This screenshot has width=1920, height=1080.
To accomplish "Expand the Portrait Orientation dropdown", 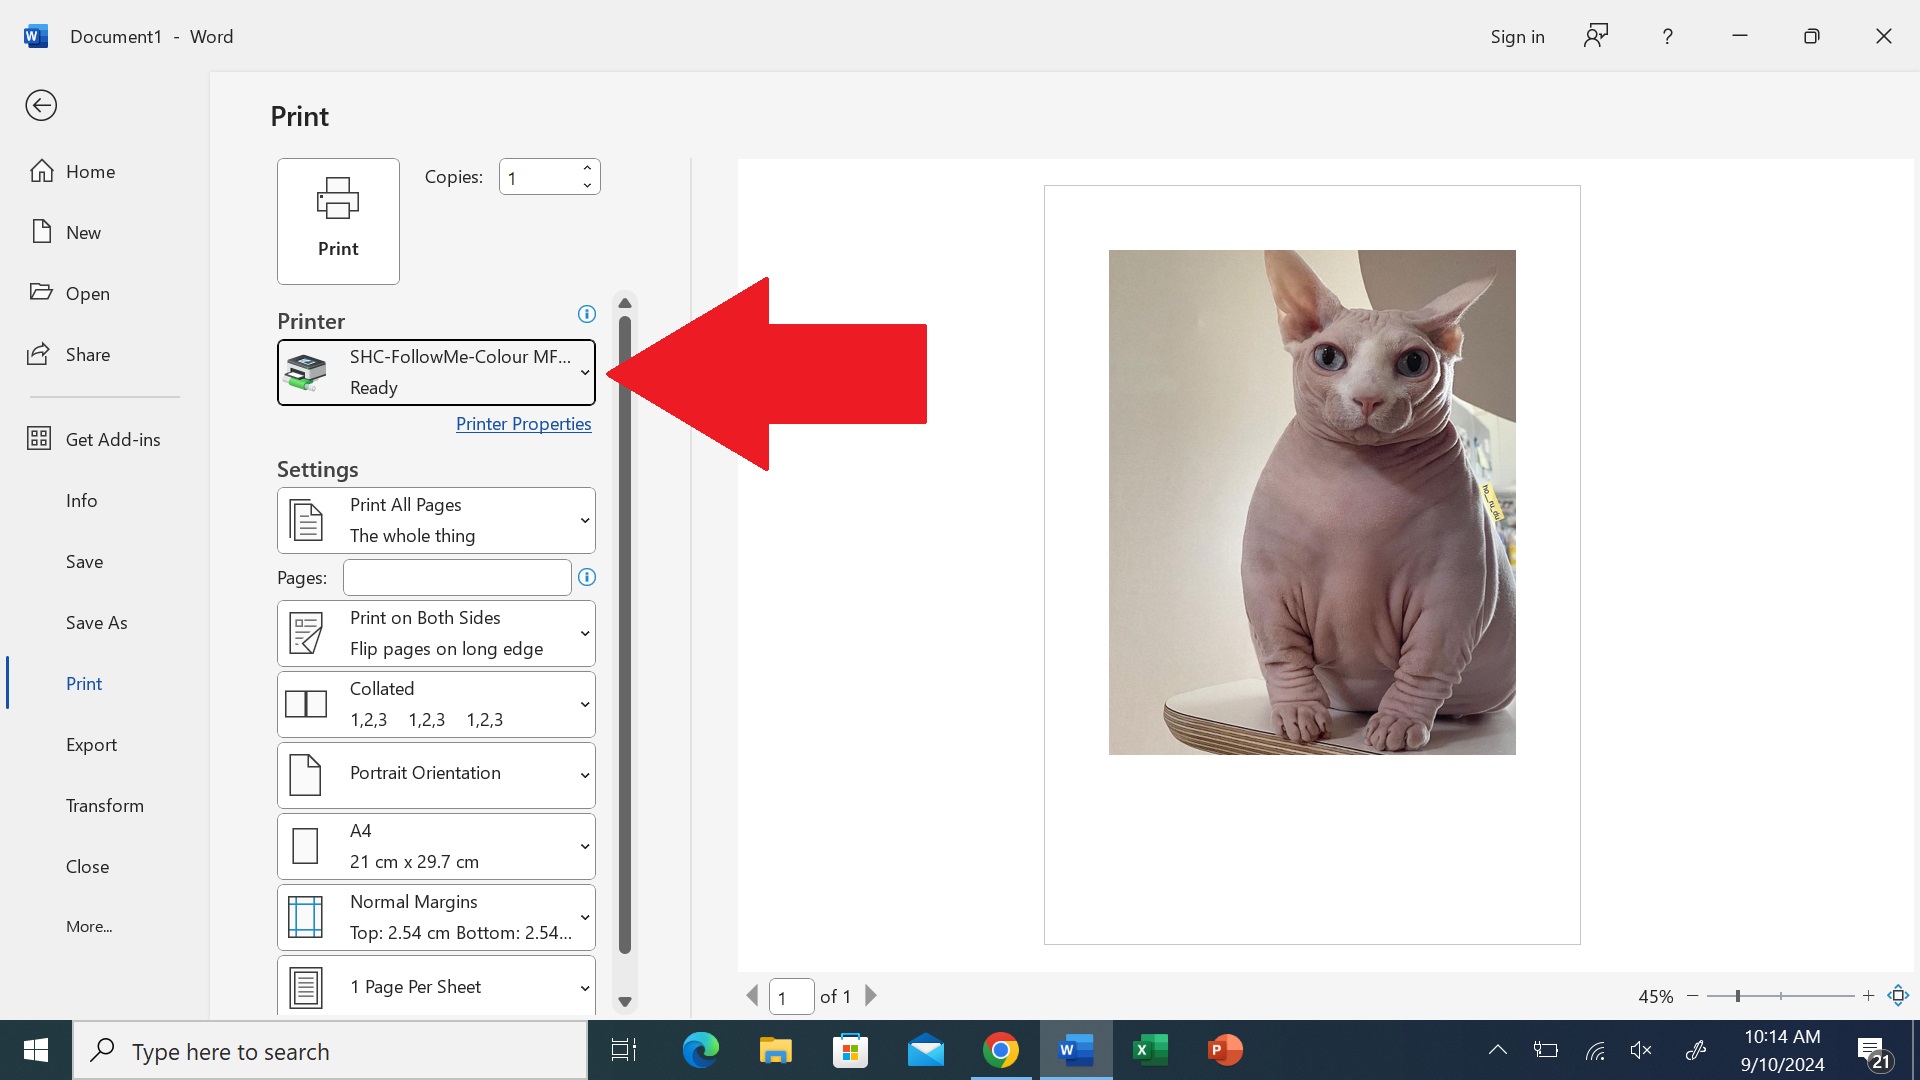I will click(x=584, y=771).
